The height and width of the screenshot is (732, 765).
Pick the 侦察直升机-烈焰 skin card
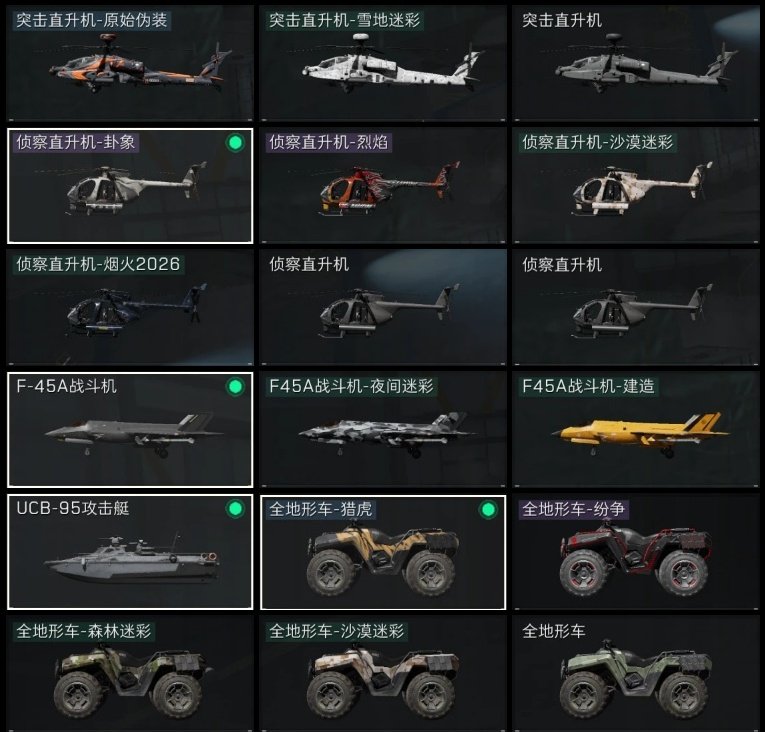[383, 185]
